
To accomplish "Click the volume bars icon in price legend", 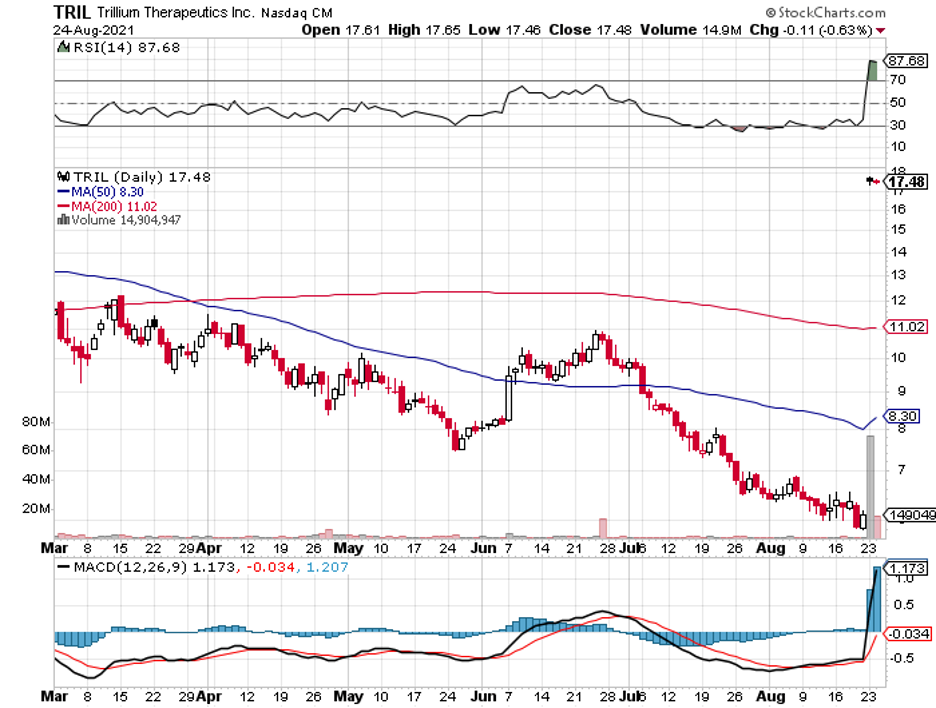I will [x=64, y=219].
